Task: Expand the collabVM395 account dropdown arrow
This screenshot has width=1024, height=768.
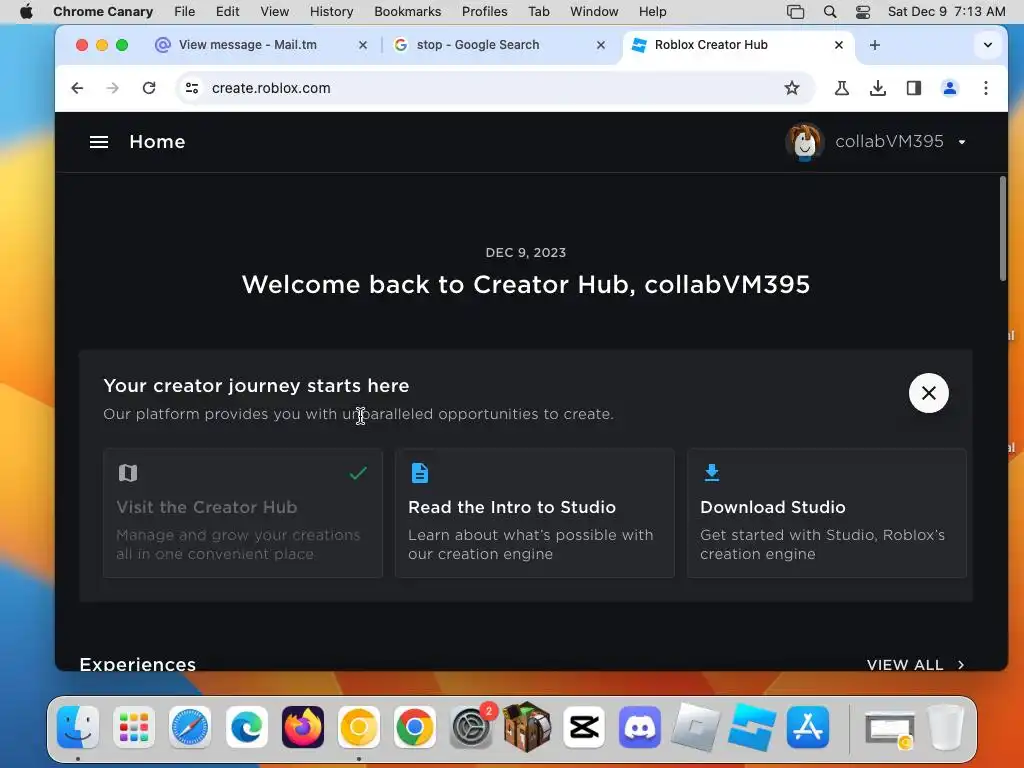Action: coord(962,142)
